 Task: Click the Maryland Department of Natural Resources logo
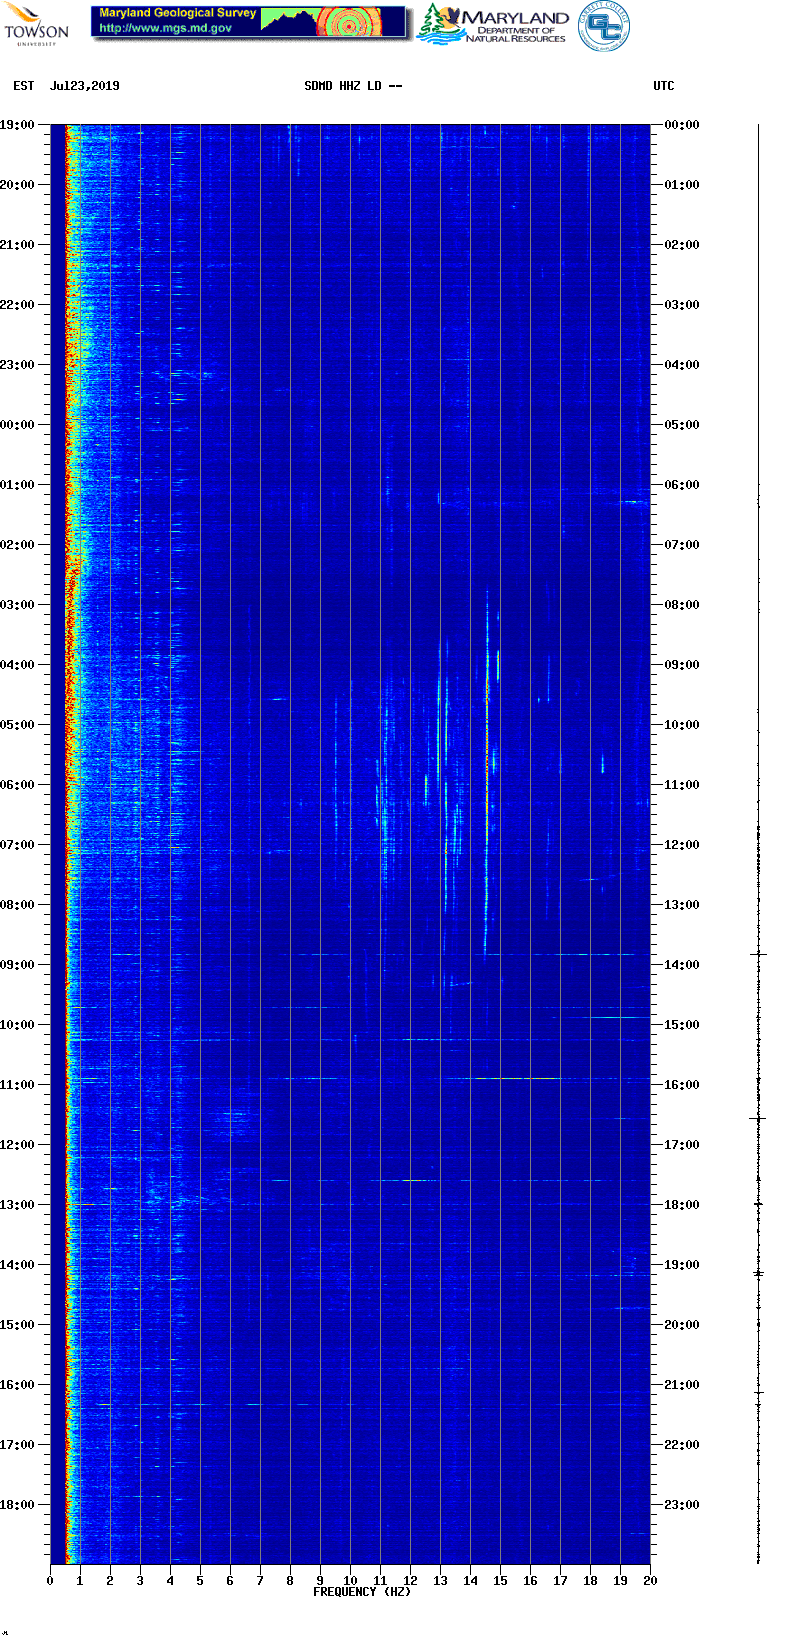tap(493, 25)
